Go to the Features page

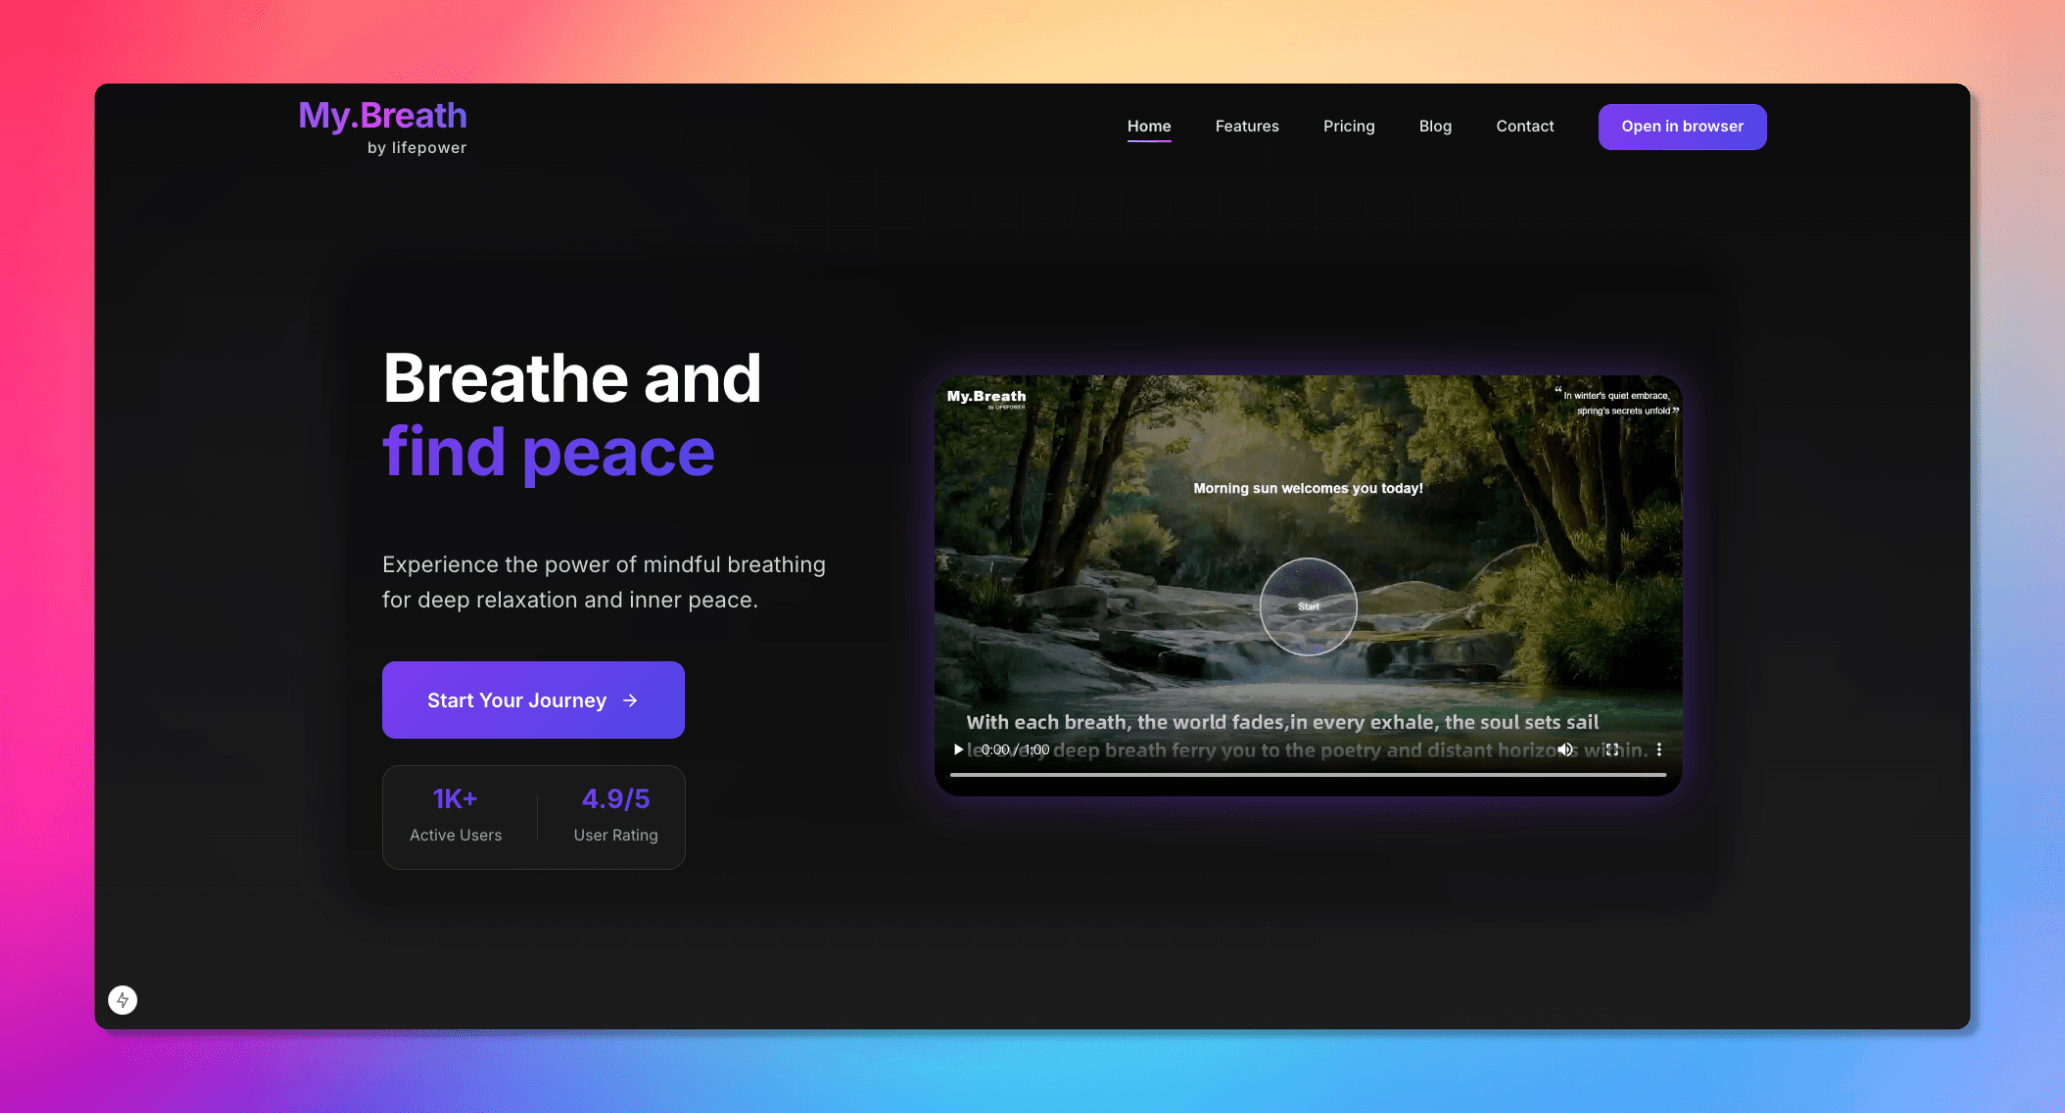click(1247, 126)
